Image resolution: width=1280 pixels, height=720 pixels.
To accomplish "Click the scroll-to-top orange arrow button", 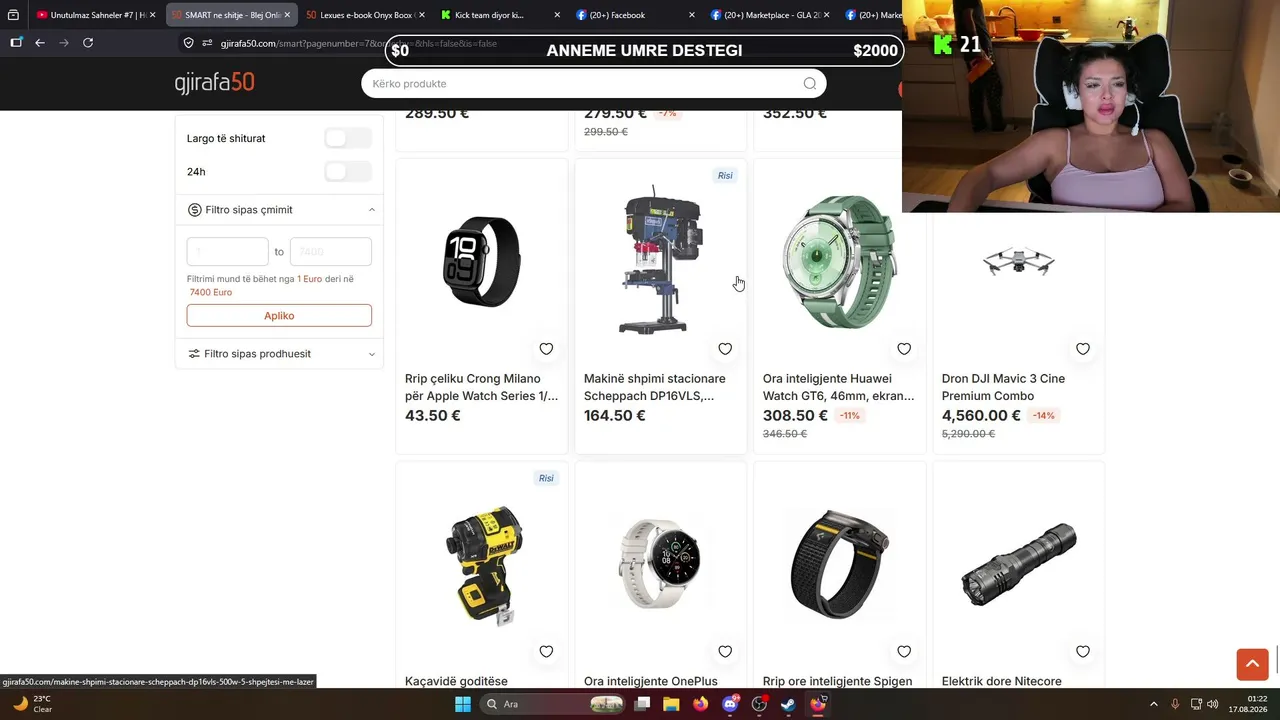I will coord(1252,664).
